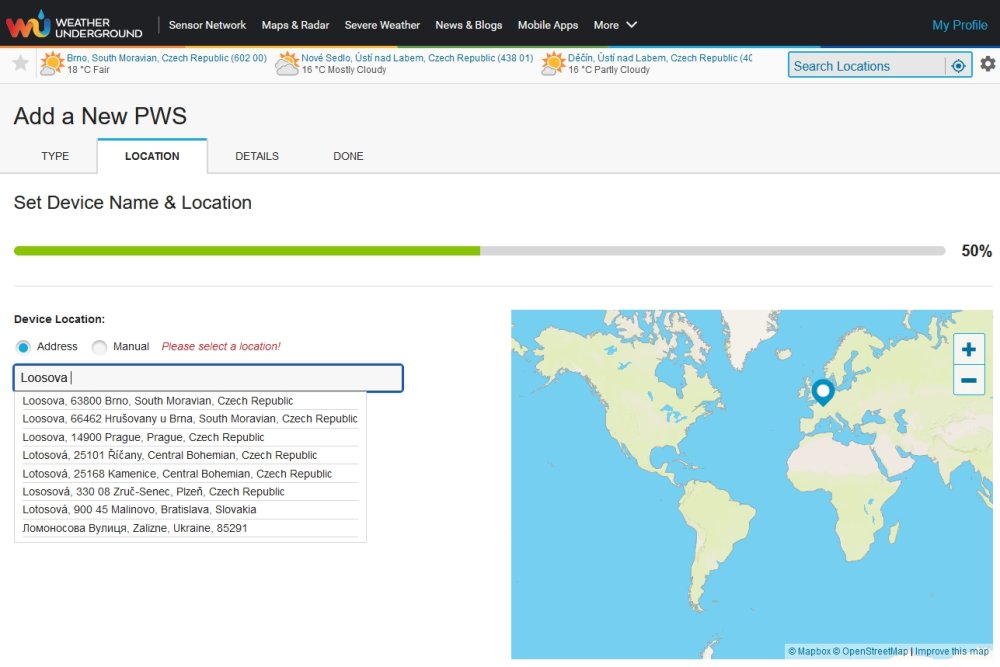The height and width of the screenshot is (667, 1000).
Task: Select the Manual radio button
Action: [x=99, y=347]
